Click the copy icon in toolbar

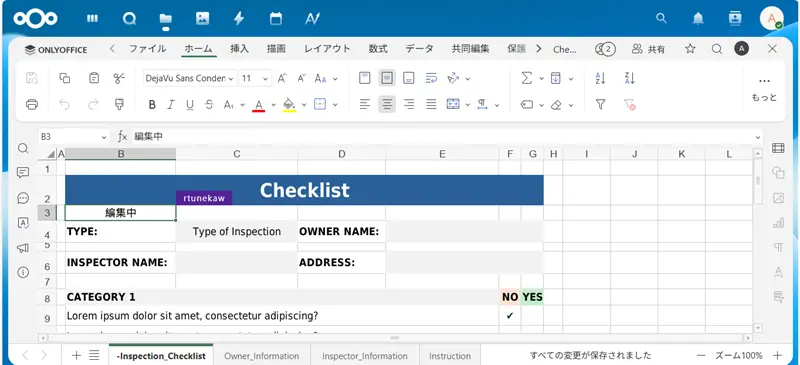[64, 78]
